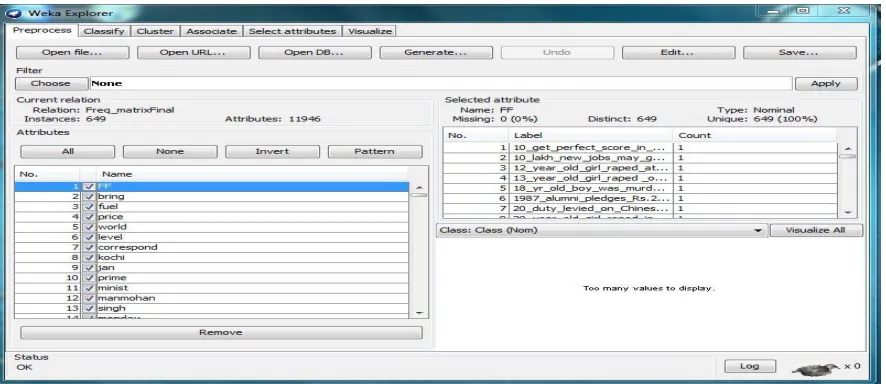Select the jan attribute row

pos(211,268)
